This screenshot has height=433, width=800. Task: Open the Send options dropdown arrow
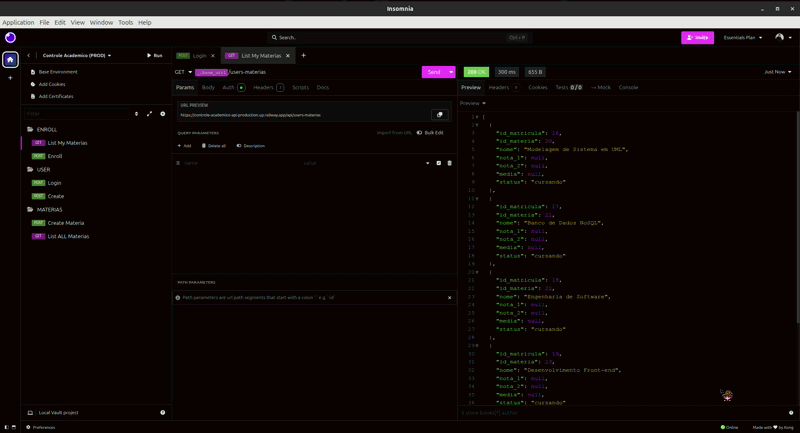pyautogui.click(x=451, y=72)
